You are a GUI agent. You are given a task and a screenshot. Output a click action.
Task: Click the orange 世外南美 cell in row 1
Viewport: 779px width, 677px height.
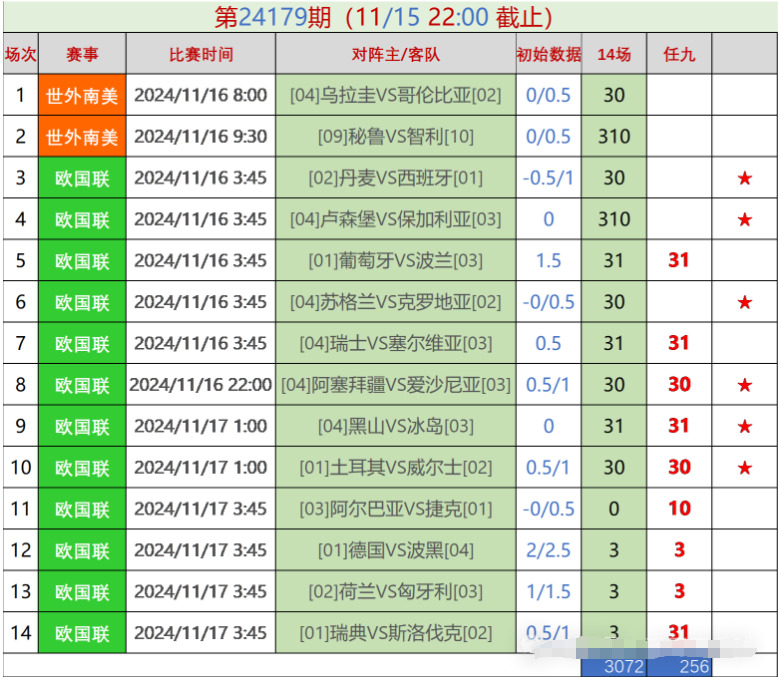pos(82,96)
